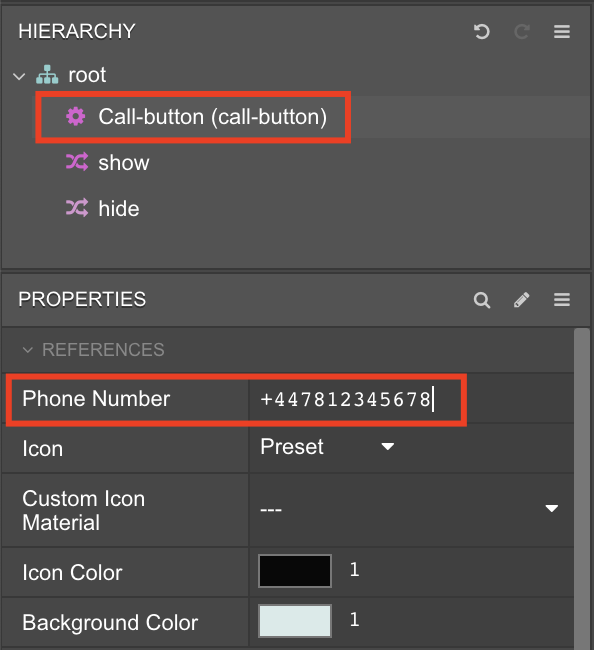The image size is (594, 650).
Task: Click the undo icon in Hierarchy header
Action: [x=482, y=32]
